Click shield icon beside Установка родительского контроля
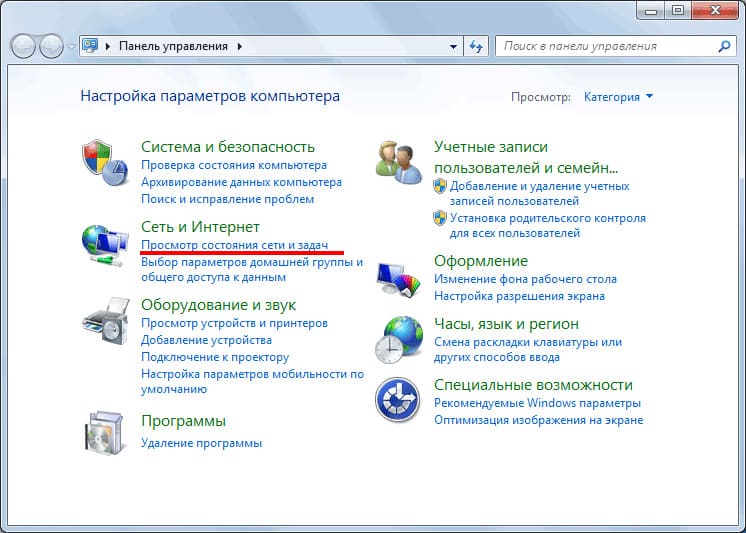 point(440,218)
